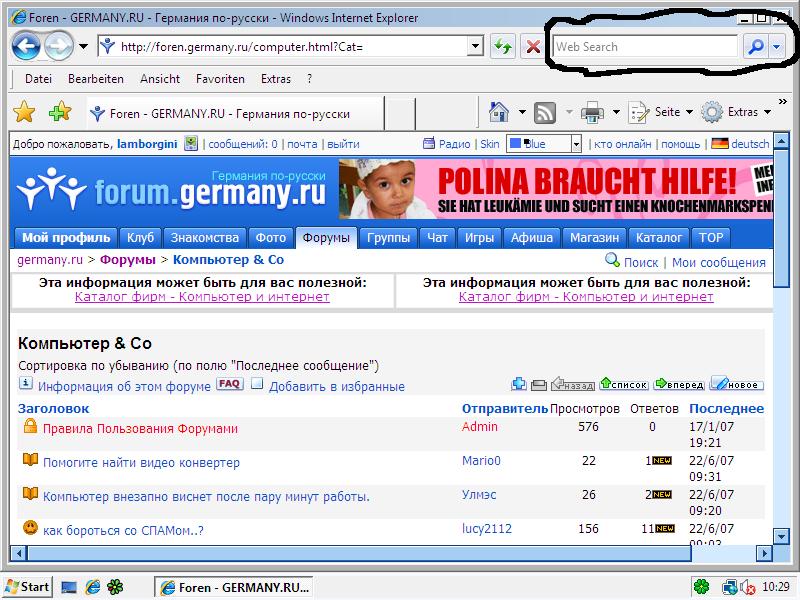800x600 pixels.
Task: Click the green Refresh page icon
Action: pyautogui.click(x=502, y=47)
